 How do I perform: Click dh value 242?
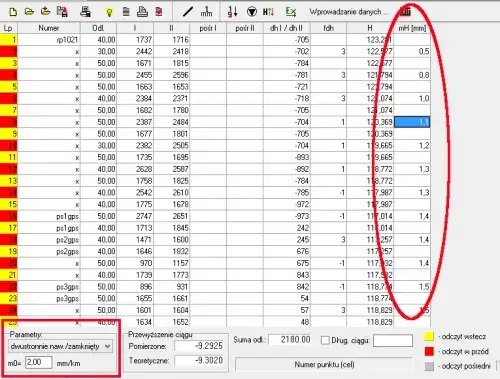(x=287, y=228)
